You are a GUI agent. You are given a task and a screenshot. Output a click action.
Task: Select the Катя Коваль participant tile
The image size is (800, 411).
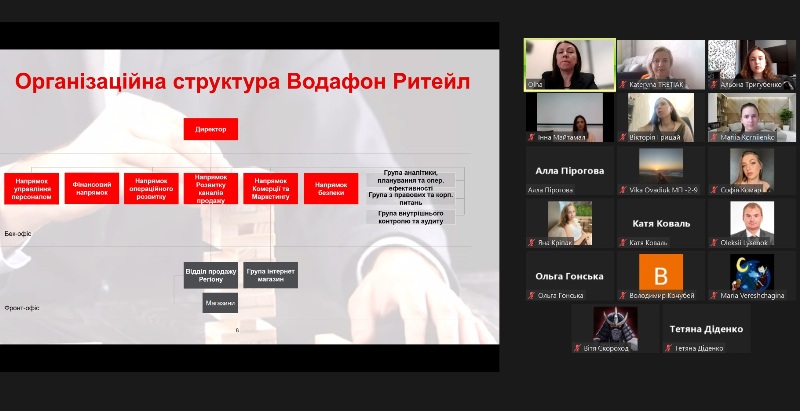(661, 223)
